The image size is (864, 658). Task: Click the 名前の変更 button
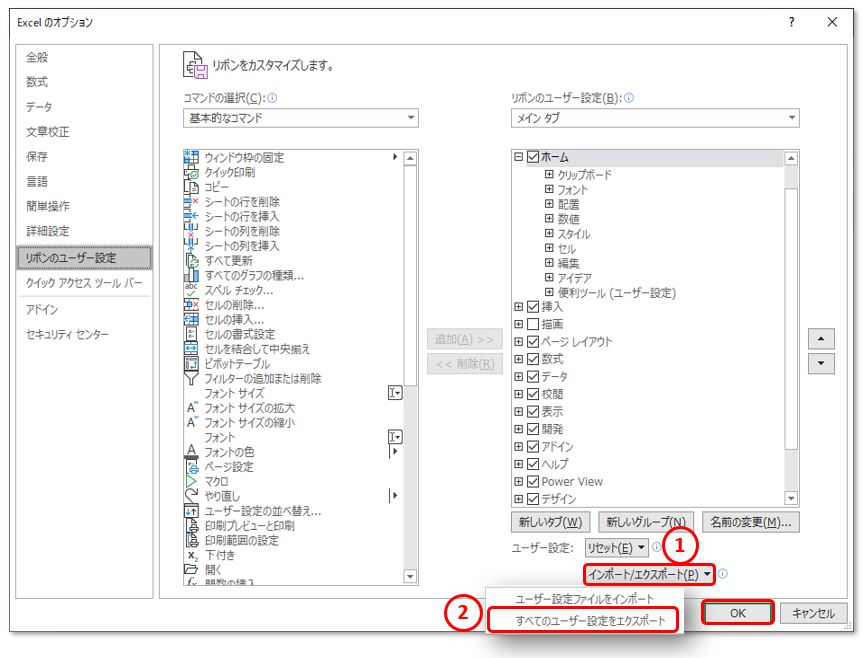750,522
